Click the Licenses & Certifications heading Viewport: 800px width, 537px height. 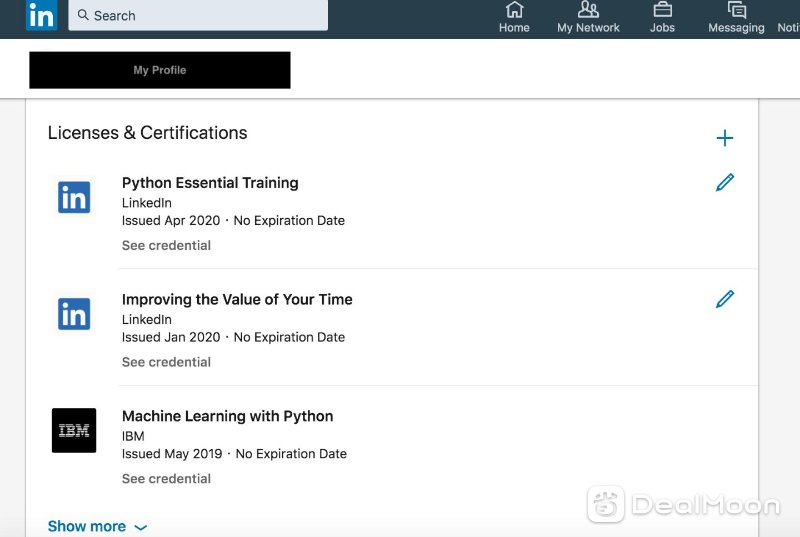pos(147,133)
